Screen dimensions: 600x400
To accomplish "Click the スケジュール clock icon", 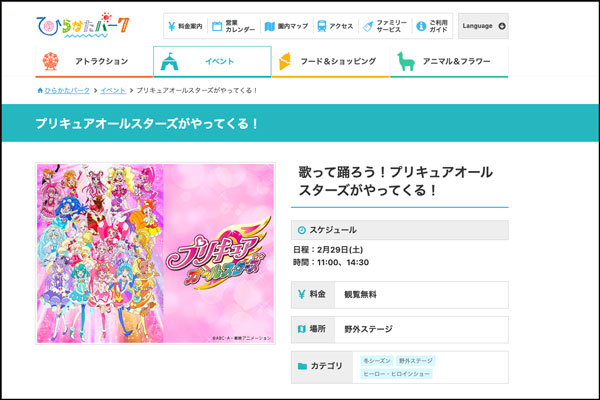I will 302,230.
